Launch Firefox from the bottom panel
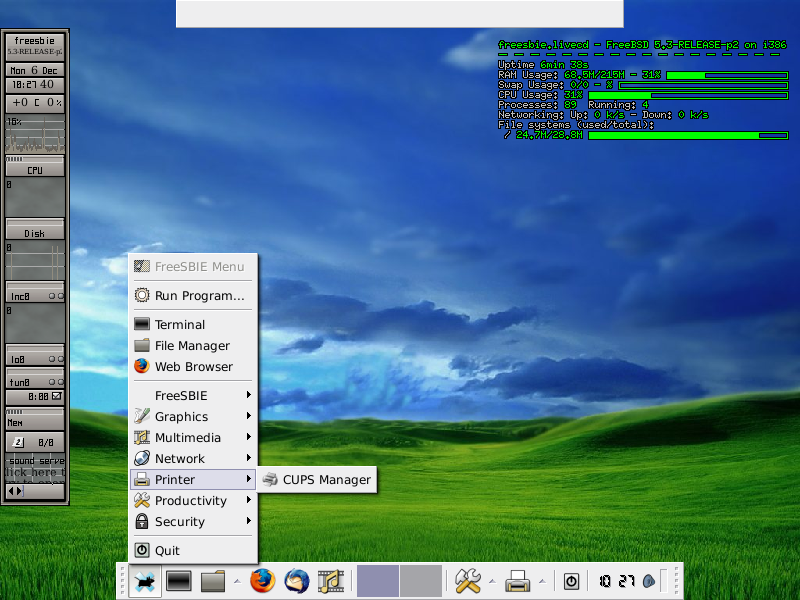 tap(263, 581)
